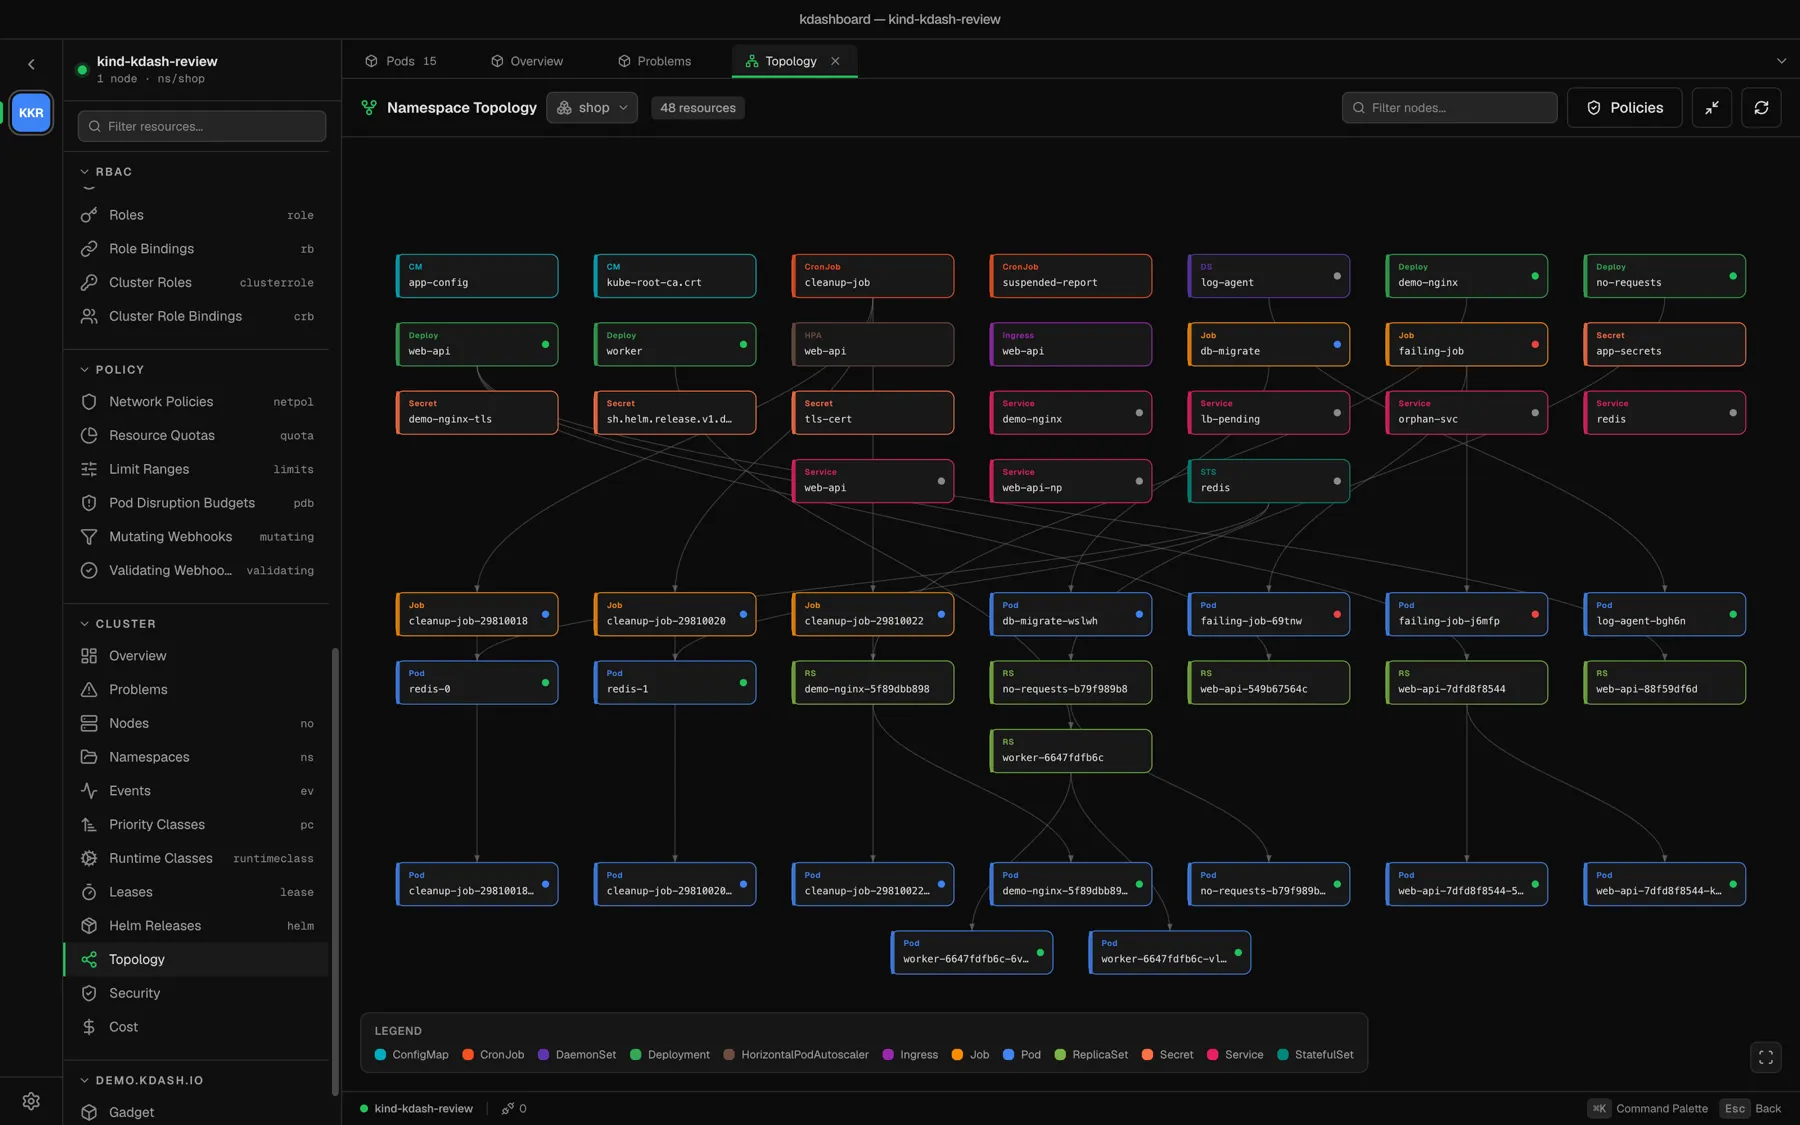Click Secret color dot in legend
Image resolution: width=1800 pixels, height=1125 pixels.
pos(1148,1054)
